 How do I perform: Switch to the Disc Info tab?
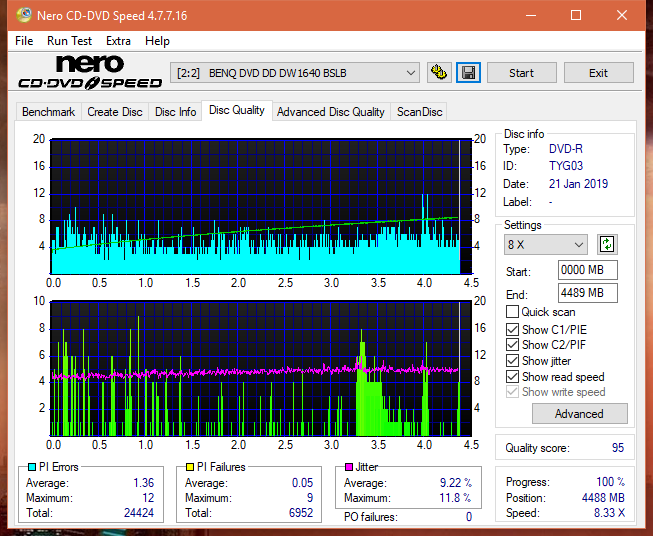175,112
